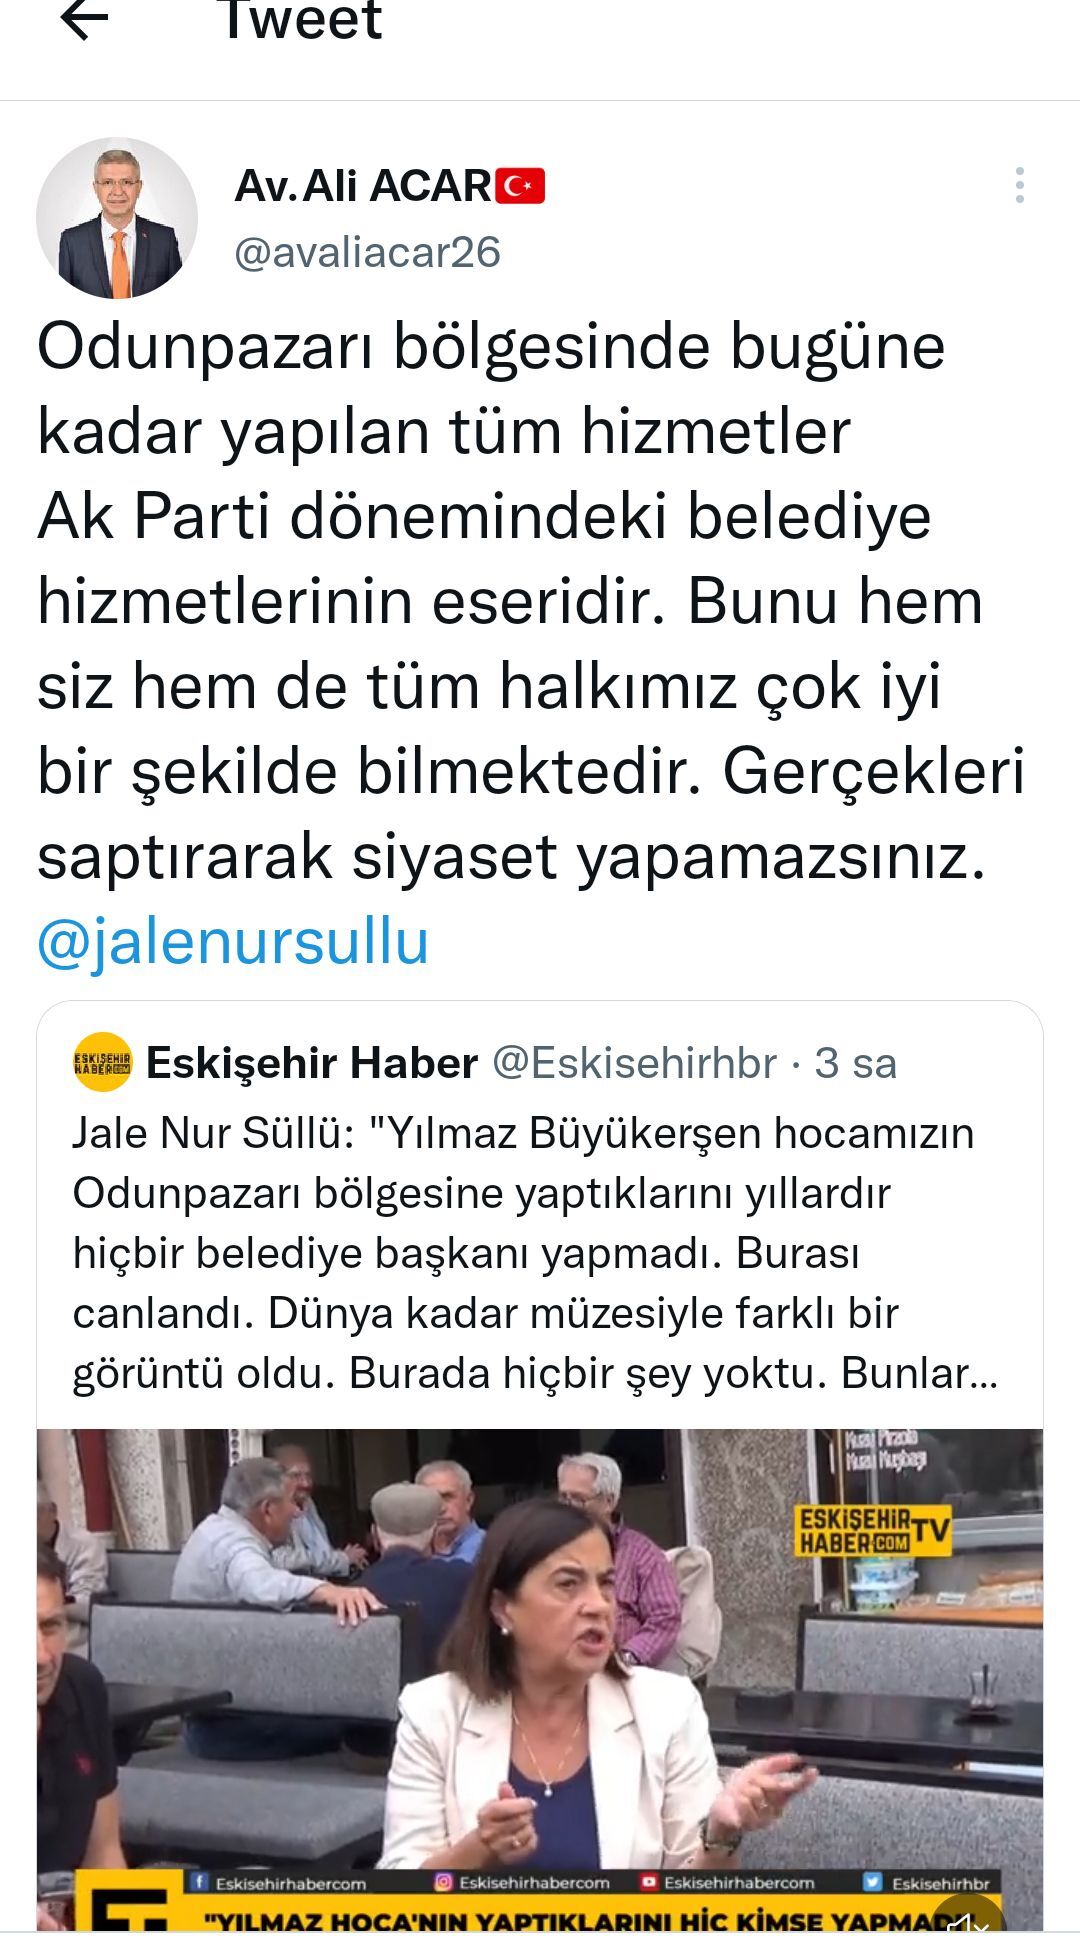The image size is (1080, 1947).
Task: Tap the Tweet header title
Action: [300, 20]
